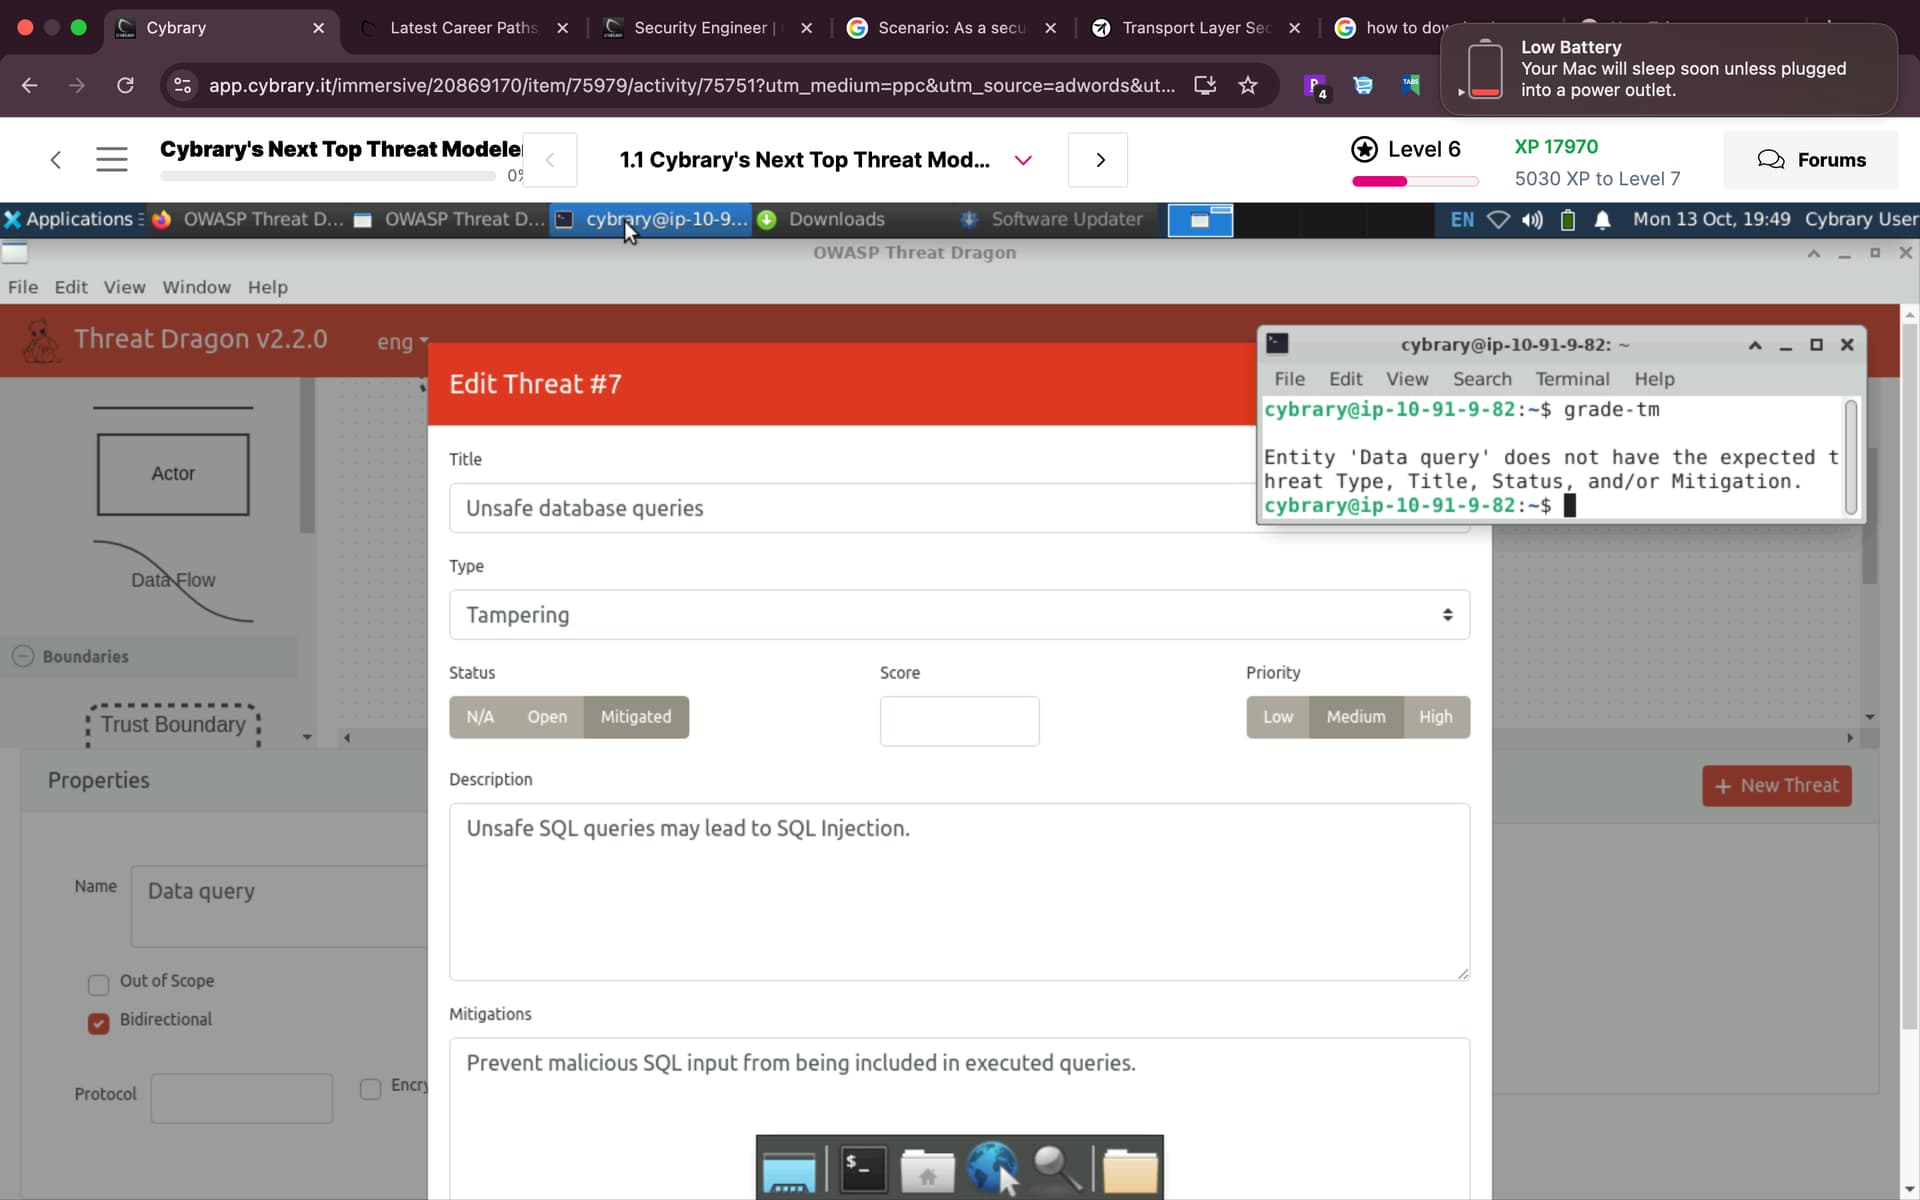The width and height of the screenshot is (1920, 1200).
Task: Set threat status to Open
Action: (x=547, y=717)
